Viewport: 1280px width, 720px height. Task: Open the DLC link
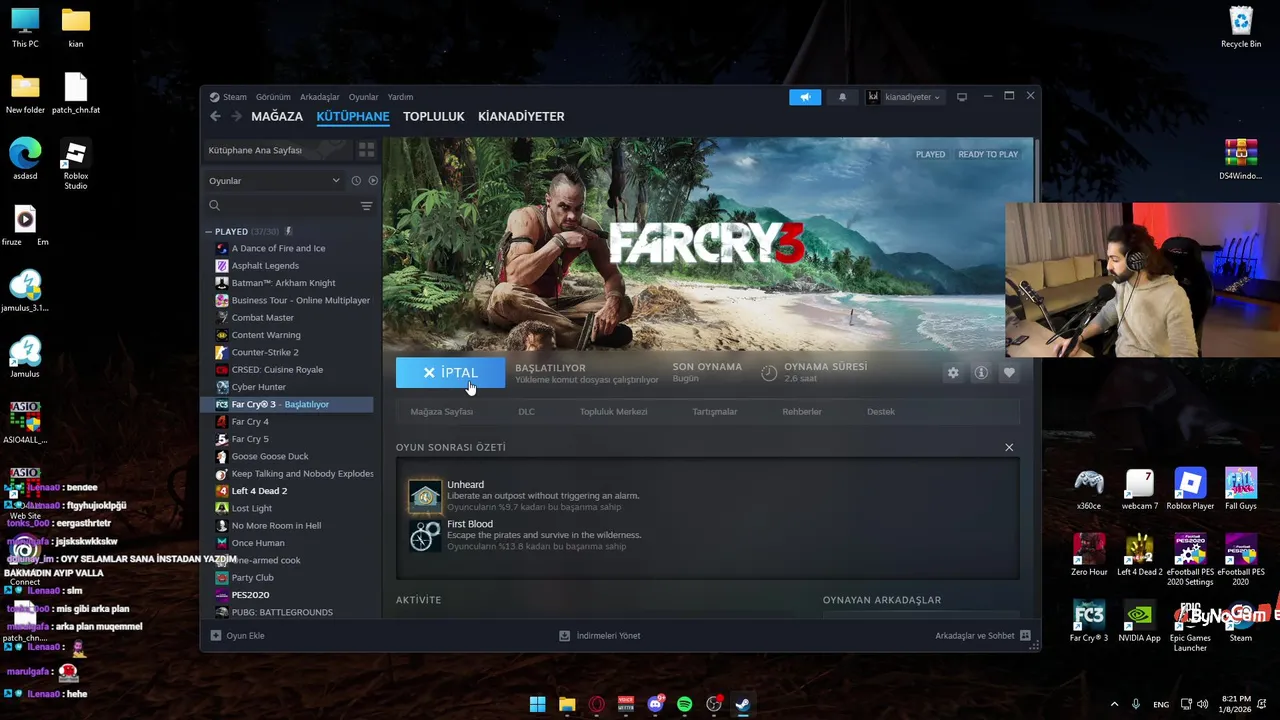coord(526,412)
